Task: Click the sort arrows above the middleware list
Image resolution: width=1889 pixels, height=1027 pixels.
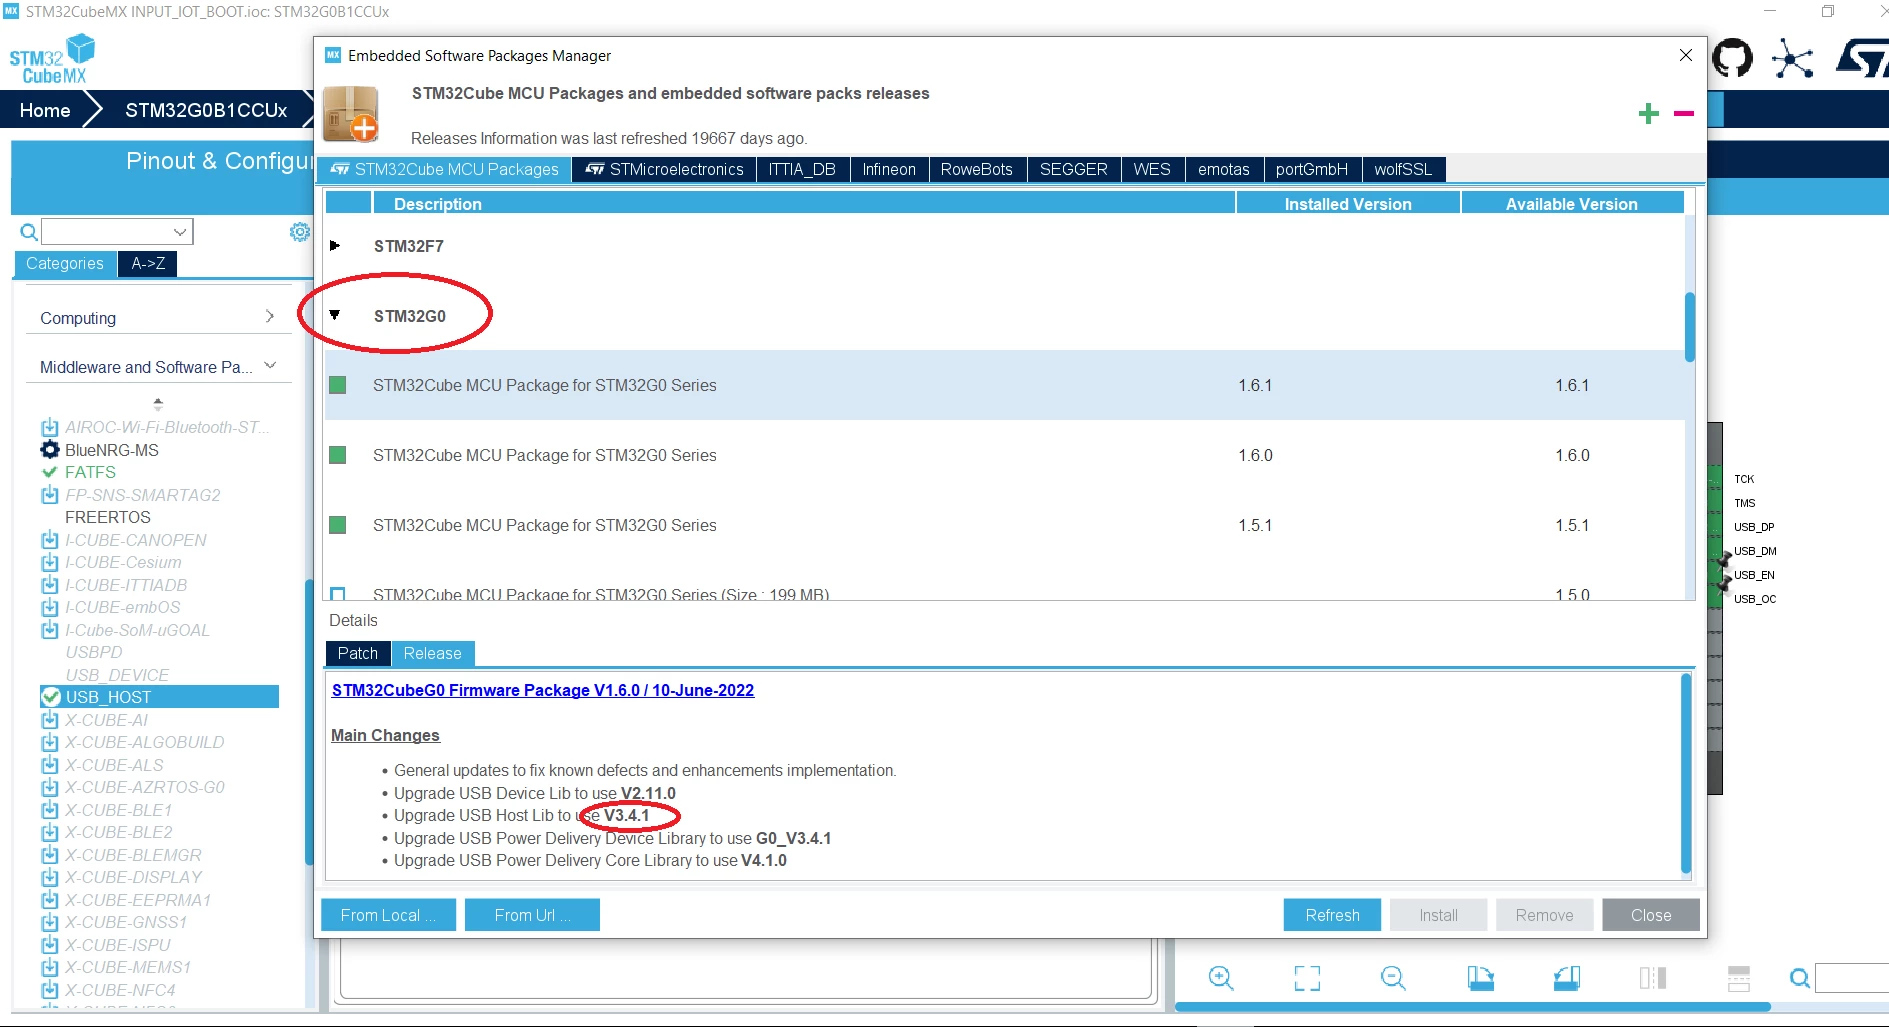Action: (x=158, y=404)
